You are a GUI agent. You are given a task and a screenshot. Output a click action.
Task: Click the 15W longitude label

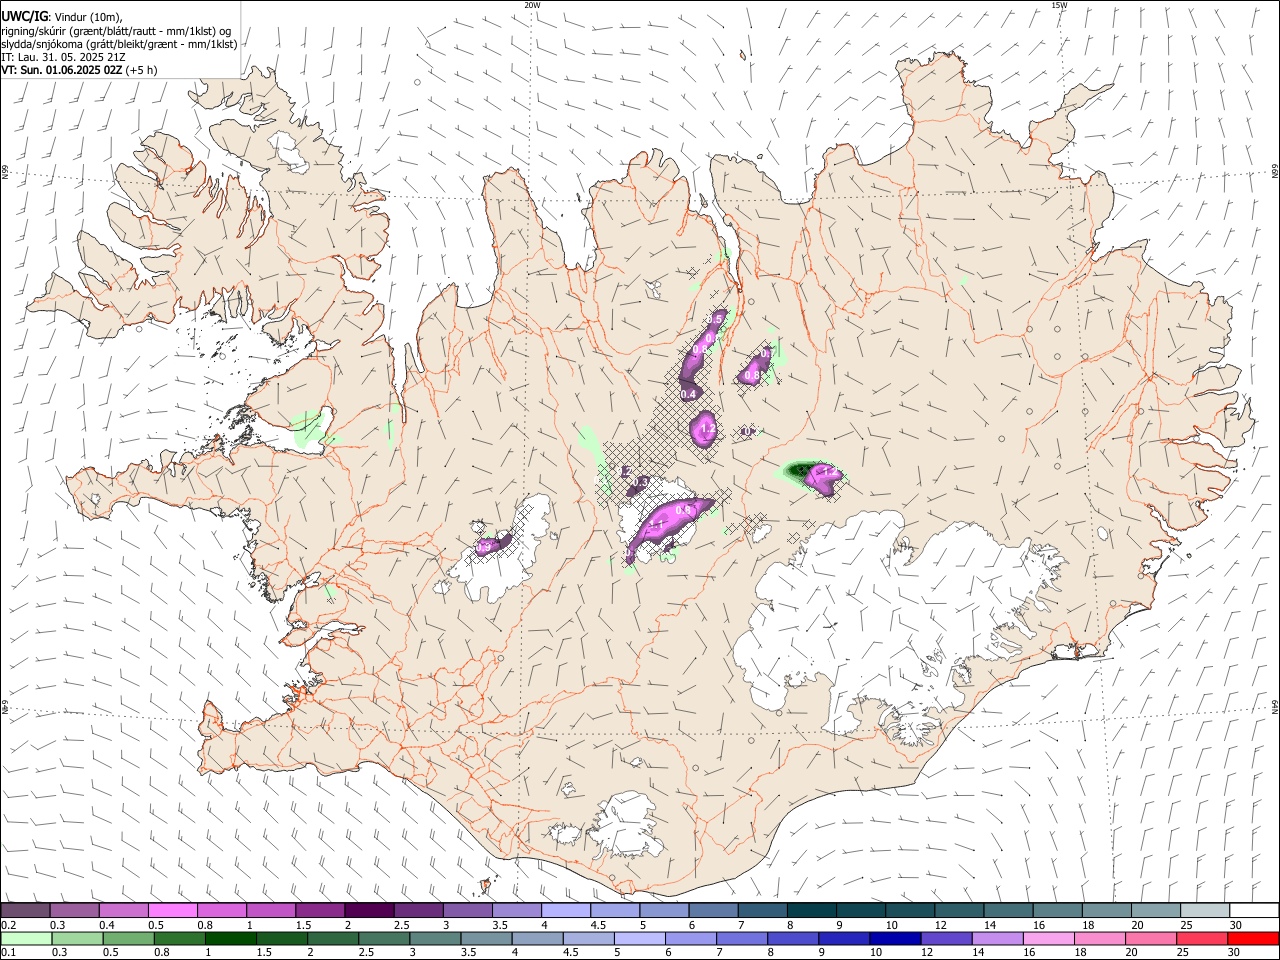(x=1059, y=5)
